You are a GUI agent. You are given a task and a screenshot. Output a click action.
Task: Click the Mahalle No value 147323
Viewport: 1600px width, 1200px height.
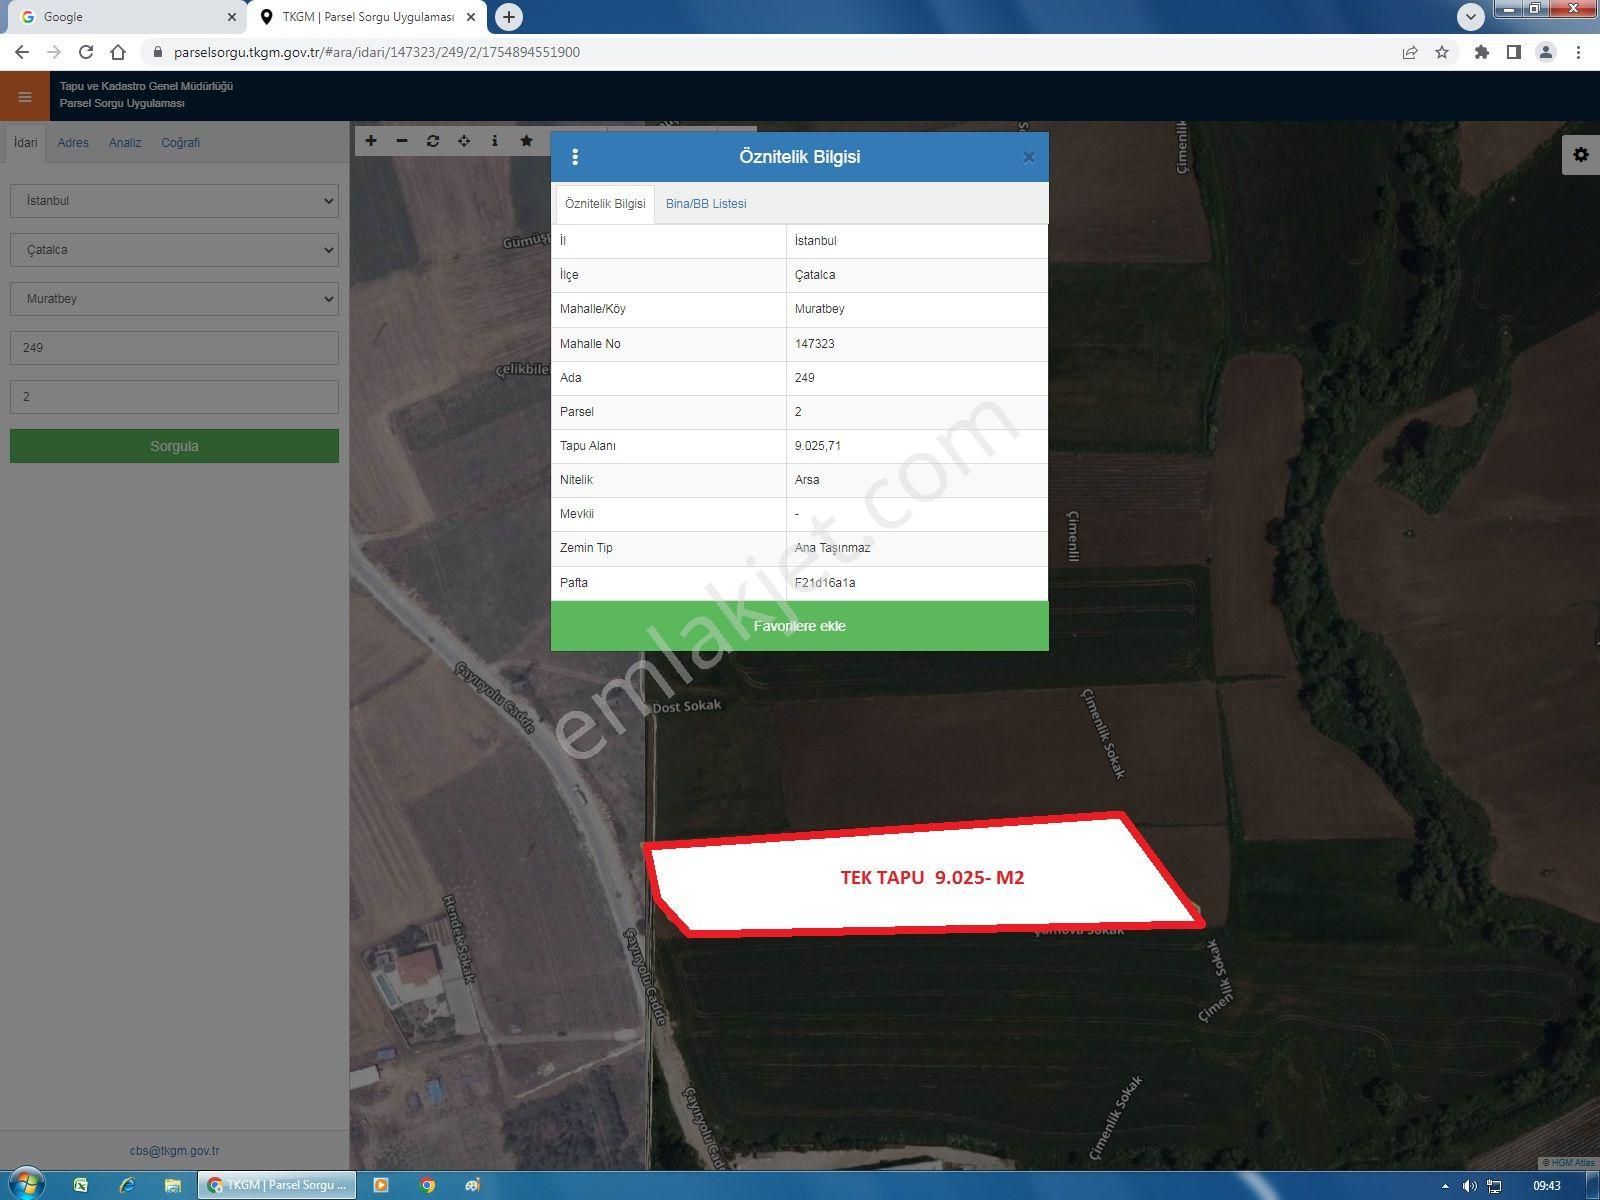[x=815, y=344]
